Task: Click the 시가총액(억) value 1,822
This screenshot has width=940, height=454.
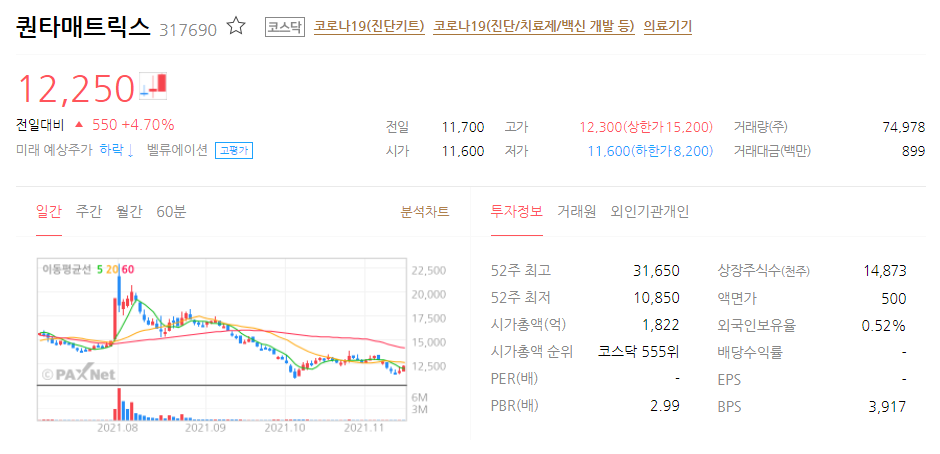Action: (x=660, y=325)
